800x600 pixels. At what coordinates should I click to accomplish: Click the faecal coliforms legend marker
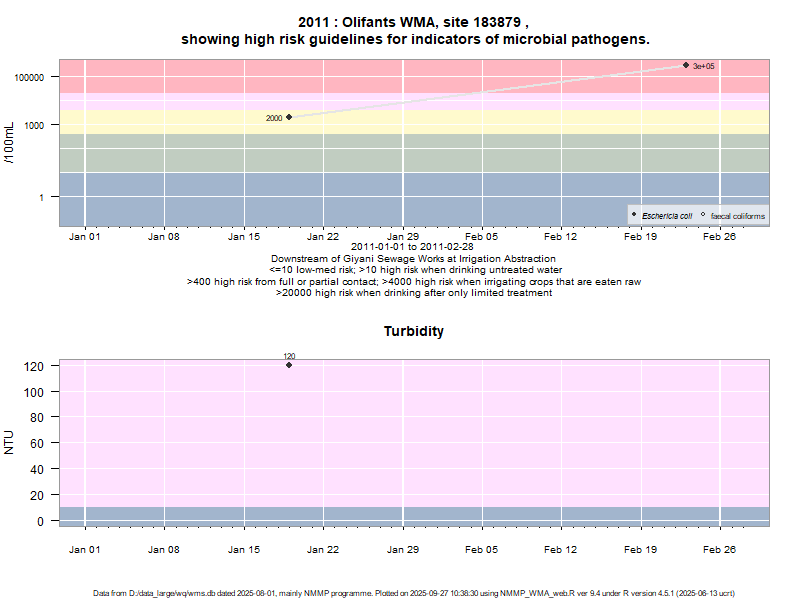(x=703, y=215)
